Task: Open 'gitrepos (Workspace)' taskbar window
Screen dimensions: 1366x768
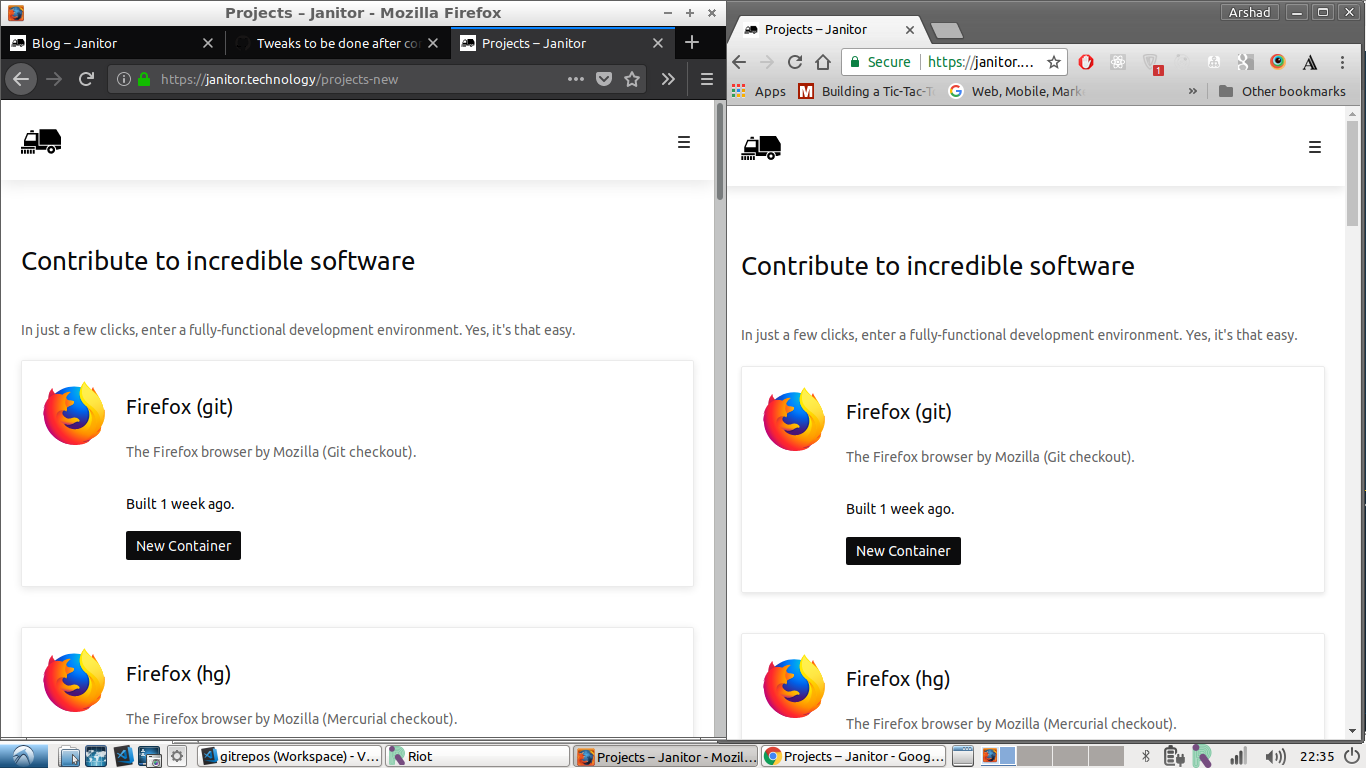Action: coord(290,756)
